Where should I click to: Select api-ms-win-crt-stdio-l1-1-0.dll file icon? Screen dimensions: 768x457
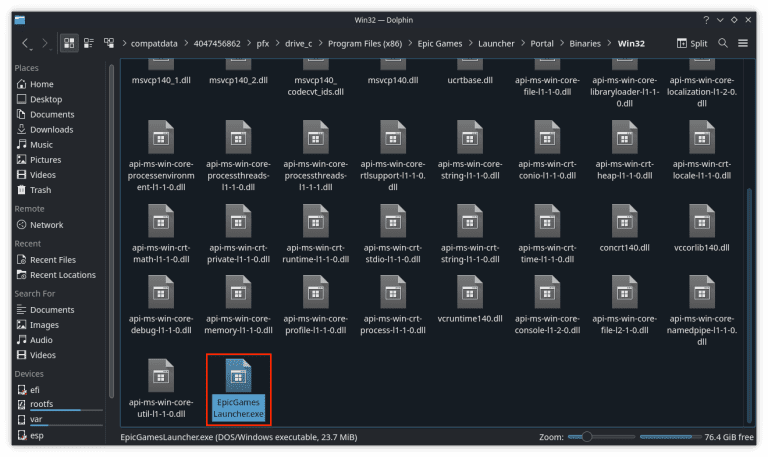(393, 221)
